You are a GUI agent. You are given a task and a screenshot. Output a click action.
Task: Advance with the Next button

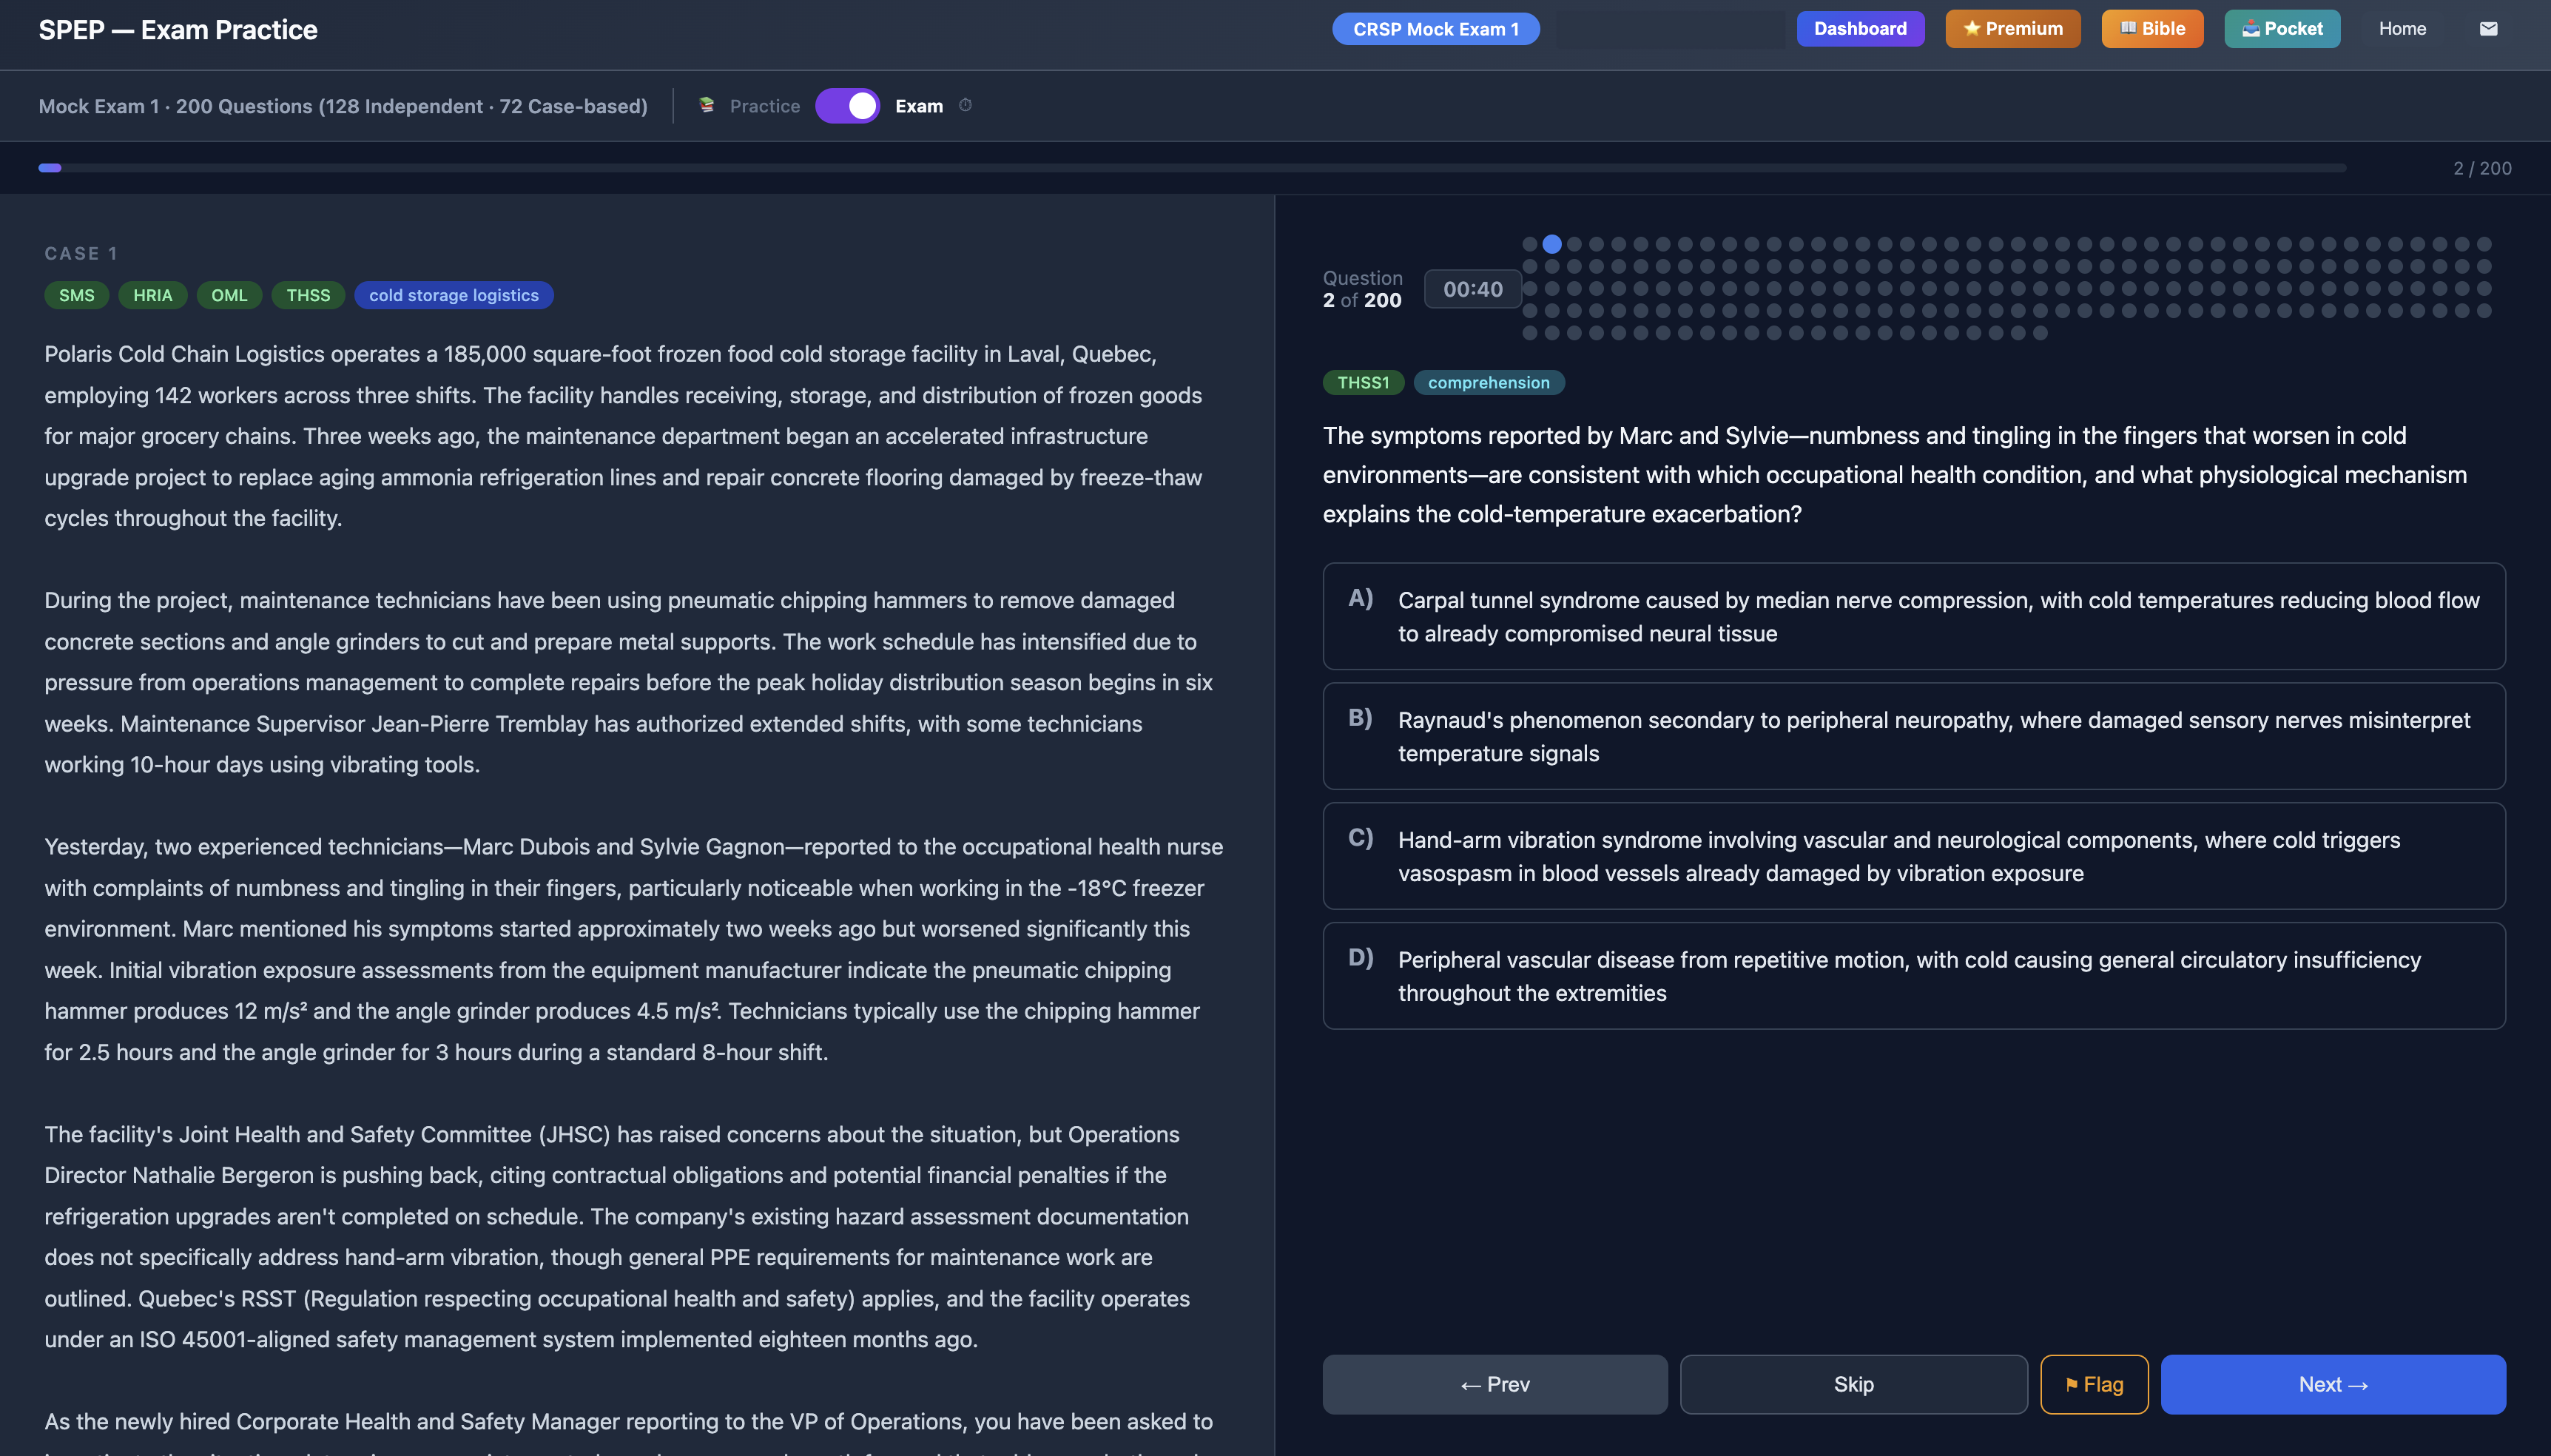[2333, 1385]
